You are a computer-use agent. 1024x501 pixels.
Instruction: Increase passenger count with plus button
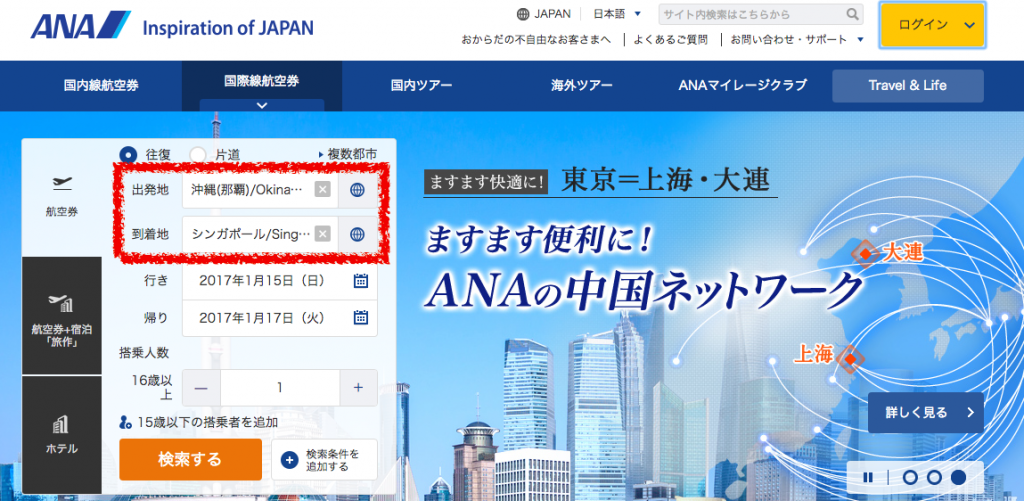click(358, 387)
